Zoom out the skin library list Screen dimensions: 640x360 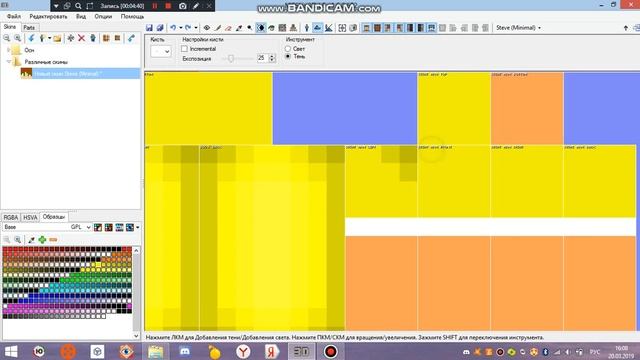pos(7,38)
